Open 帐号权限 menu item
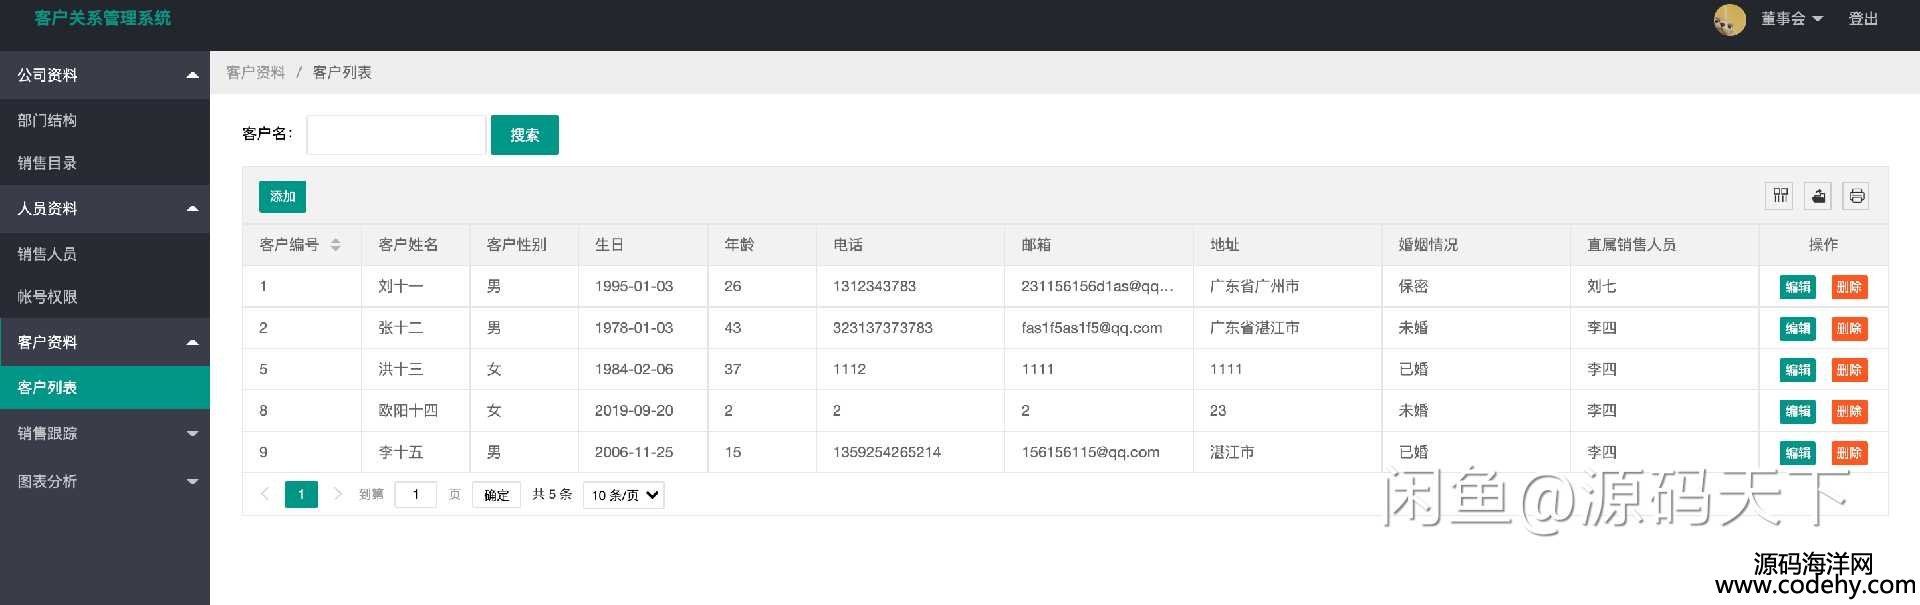The width and height of the screenshot is (1920, 605). 48,297
